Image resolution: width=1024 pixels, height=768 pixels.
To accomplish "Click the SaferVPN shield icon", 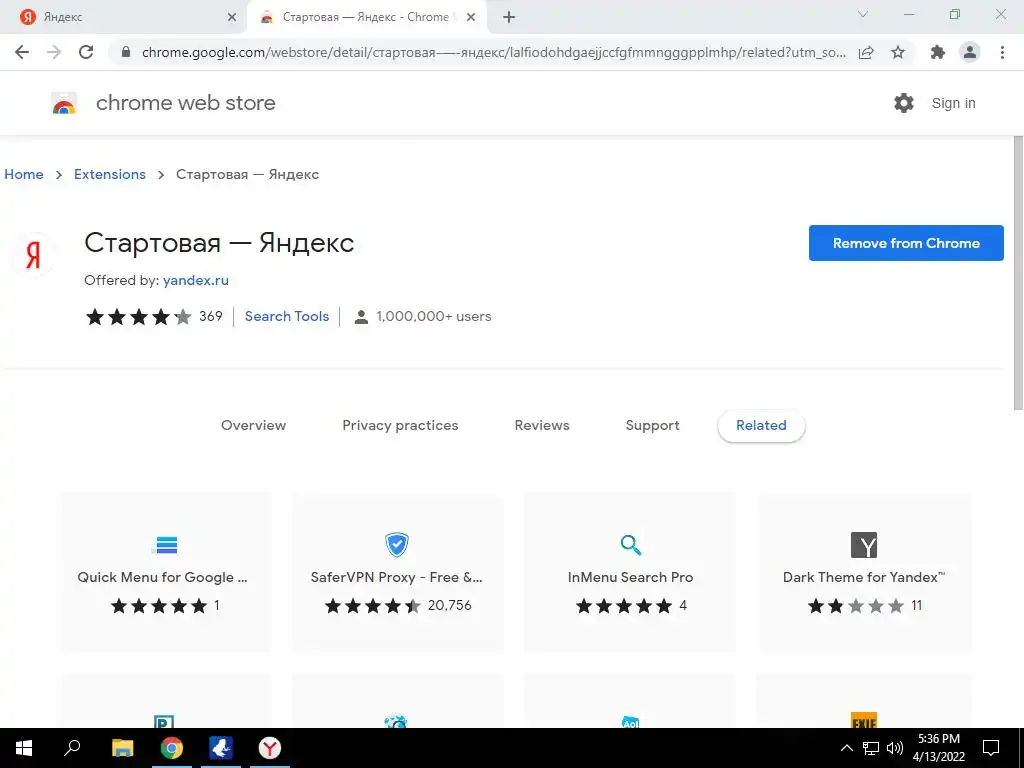I will [x=396, y=545].
